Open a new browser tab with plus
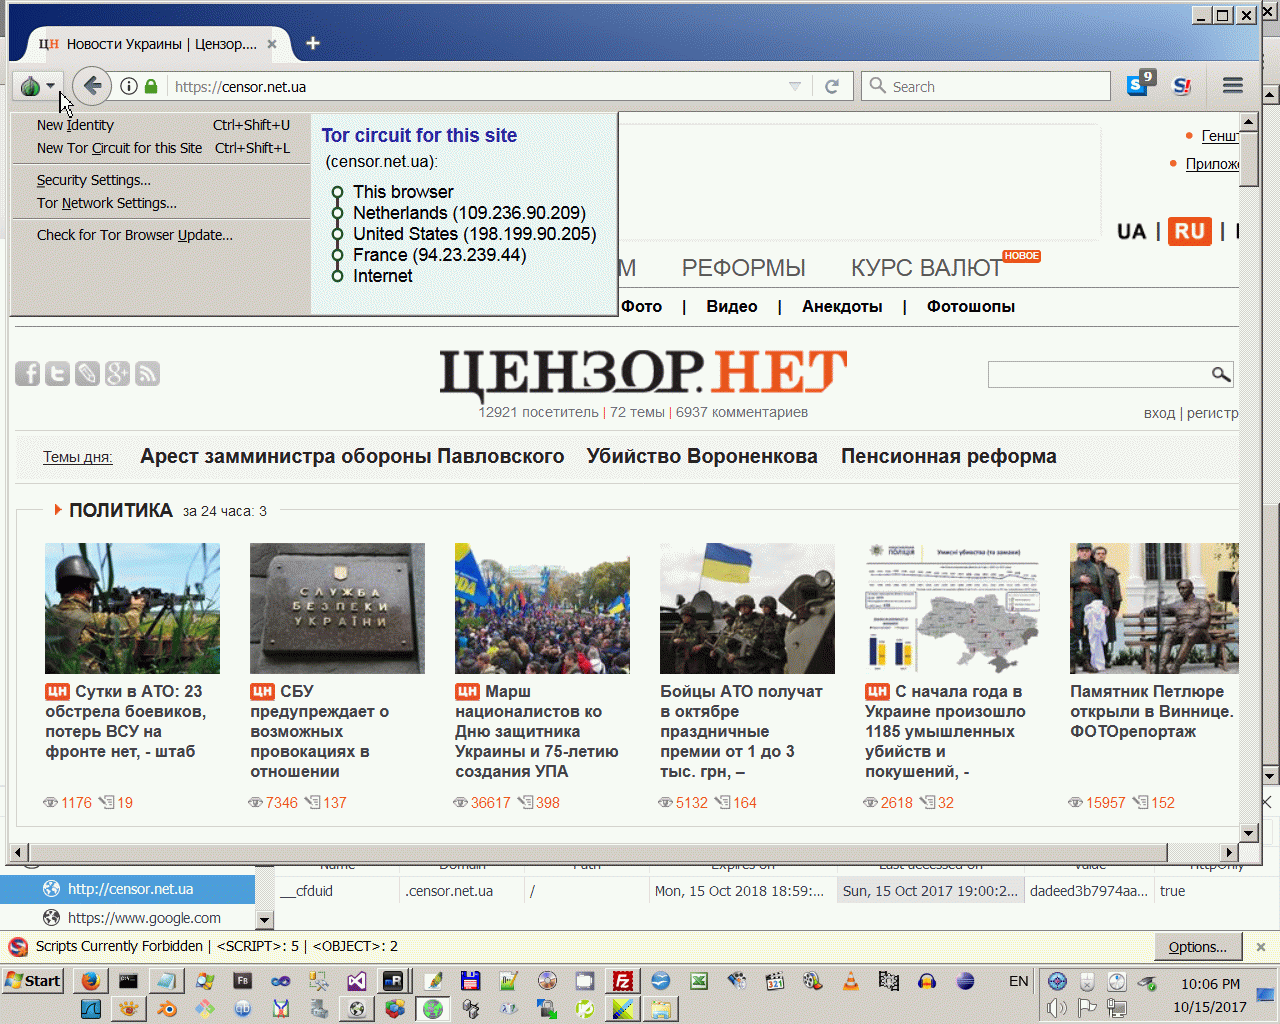 pos(313,43)
